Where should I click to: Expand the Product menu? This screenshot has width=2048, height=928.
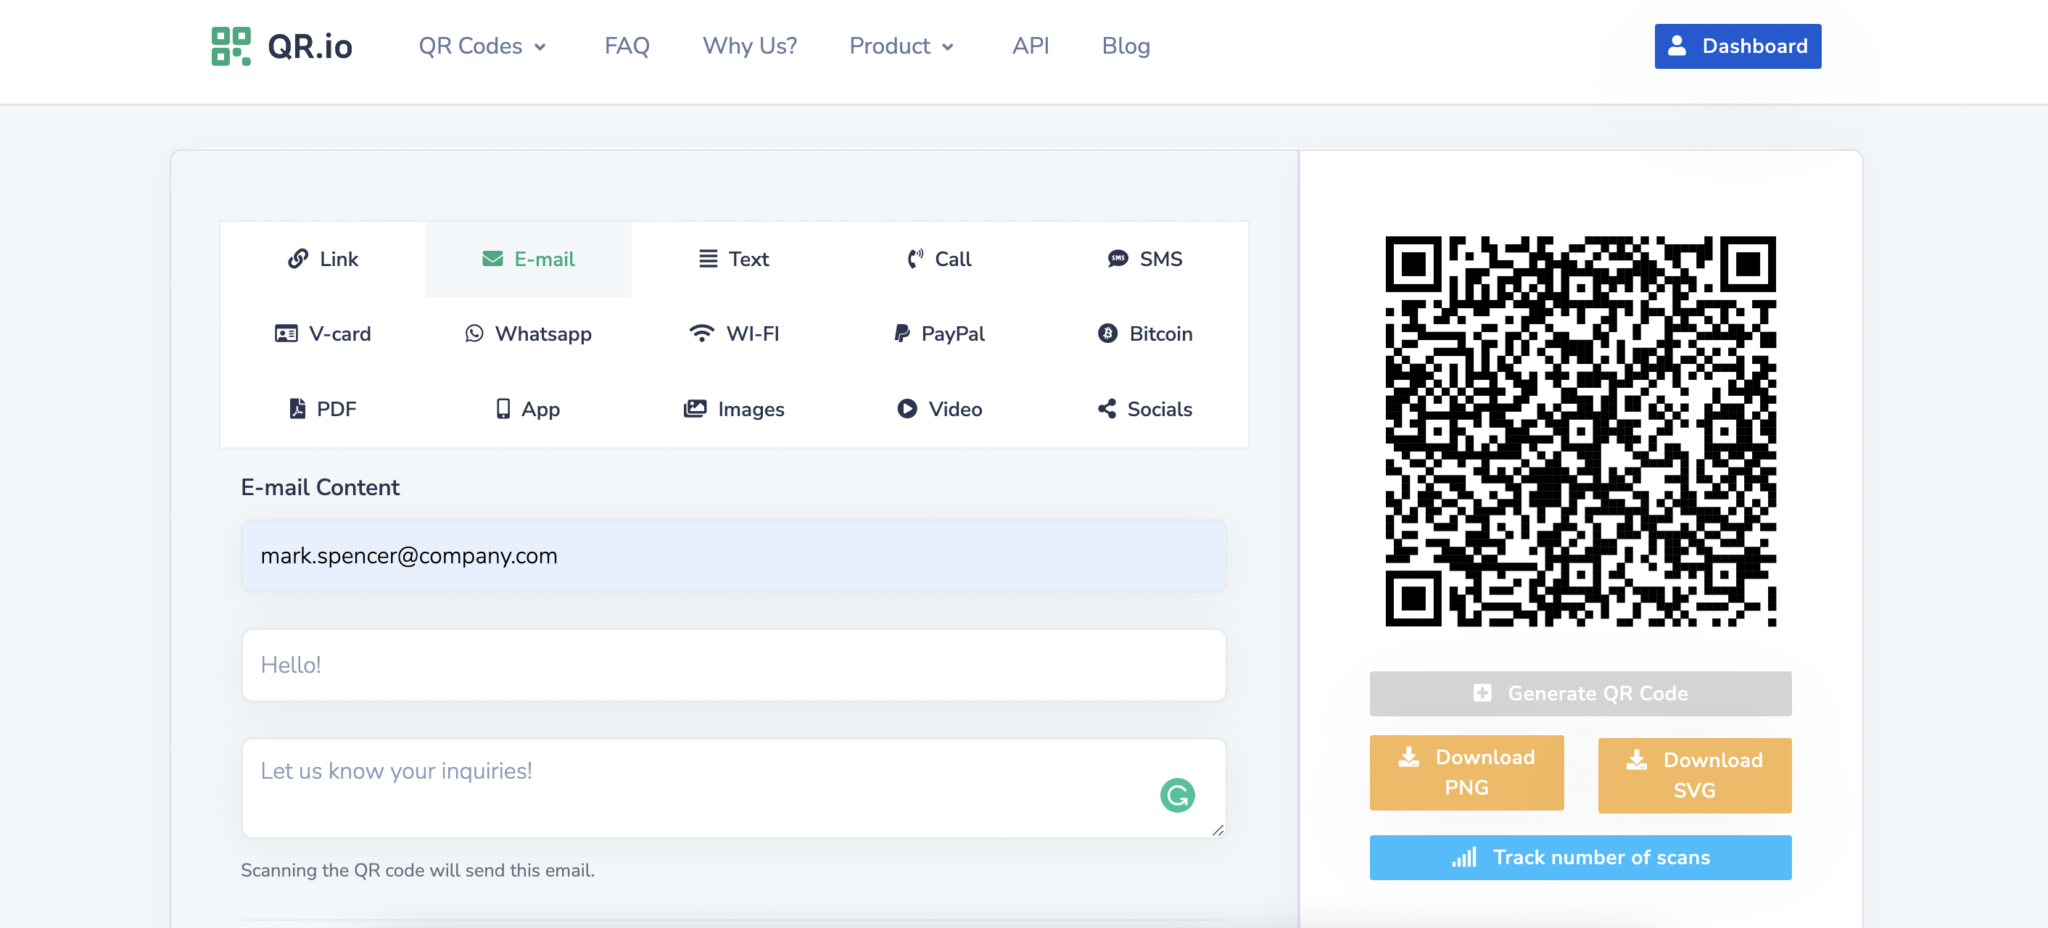[899, 46]
